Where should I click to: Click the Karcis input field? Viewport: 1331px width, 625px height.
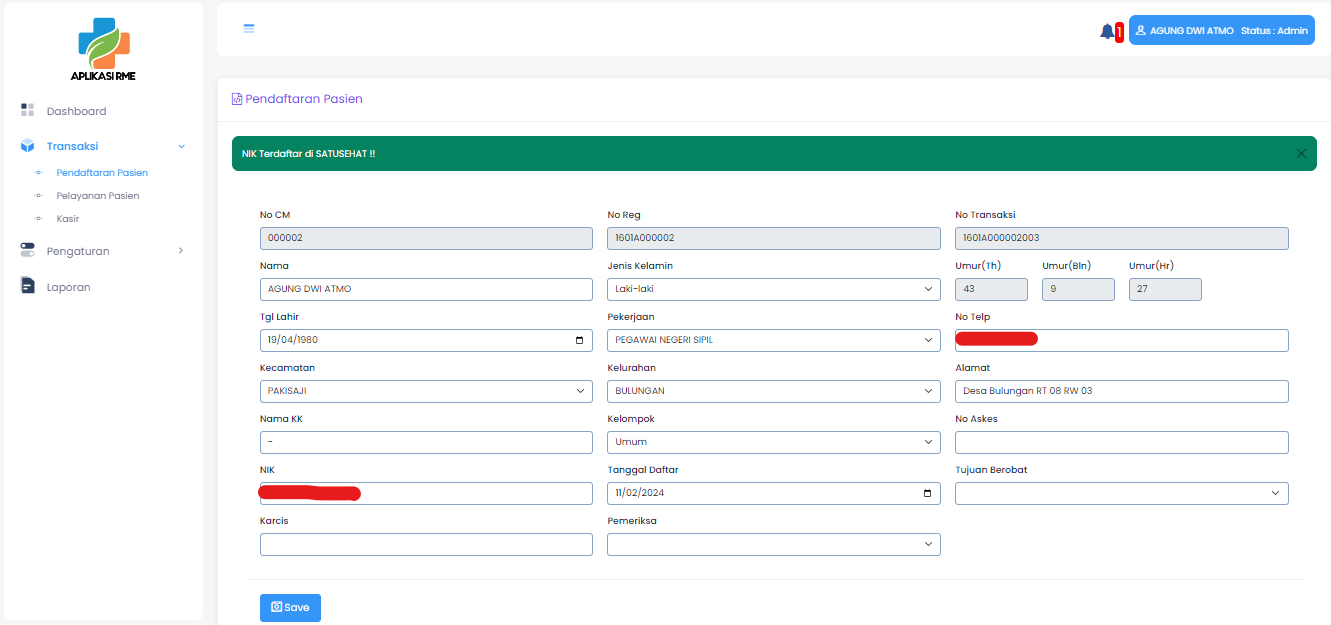pos(426,544)
